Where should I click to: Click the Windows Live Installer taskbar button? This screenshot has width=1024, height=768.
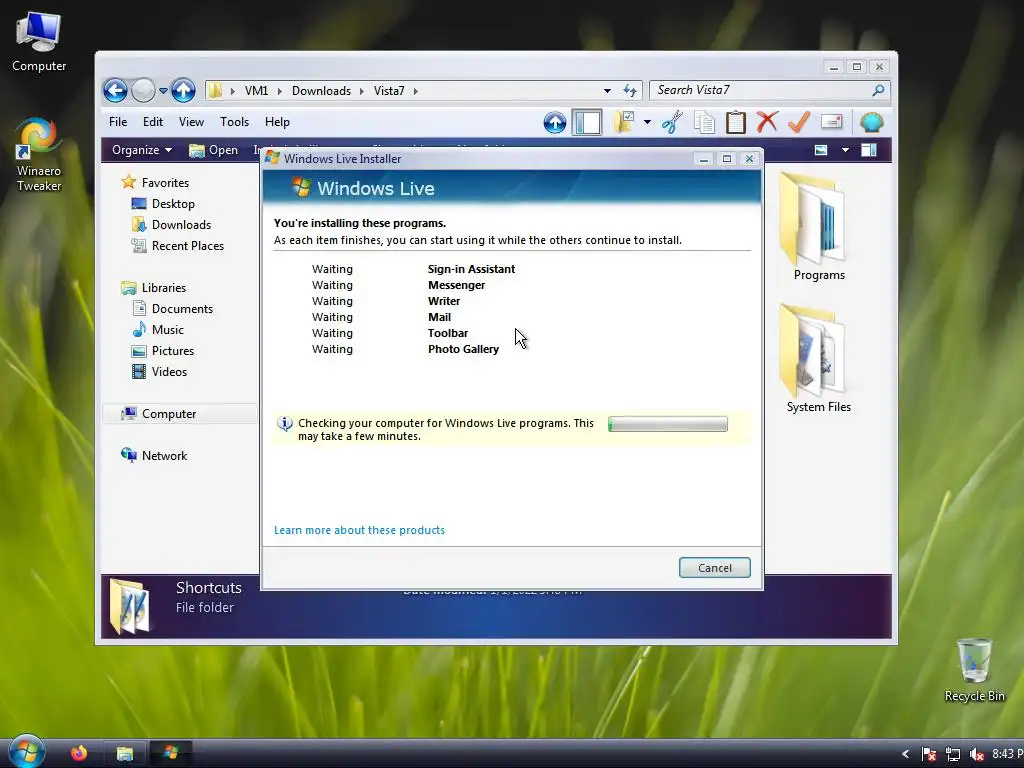171,753
